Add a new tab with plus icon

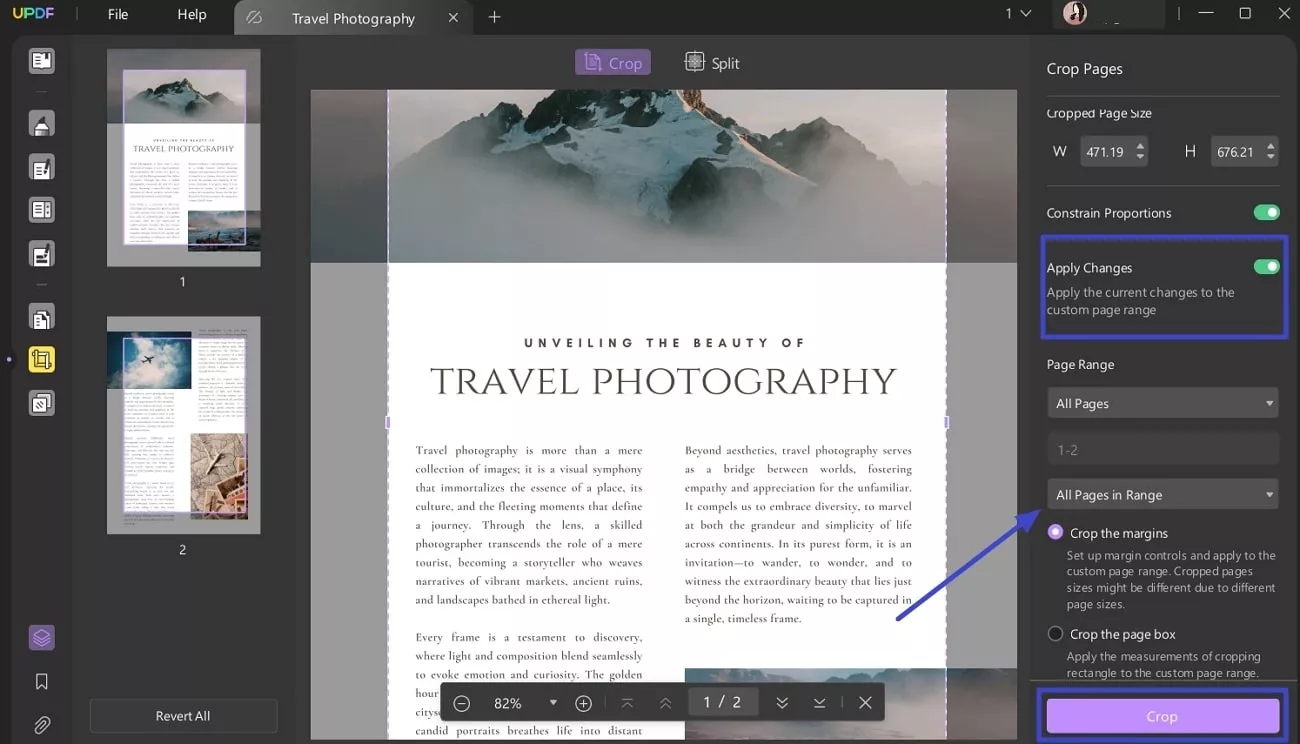point(494,17)
